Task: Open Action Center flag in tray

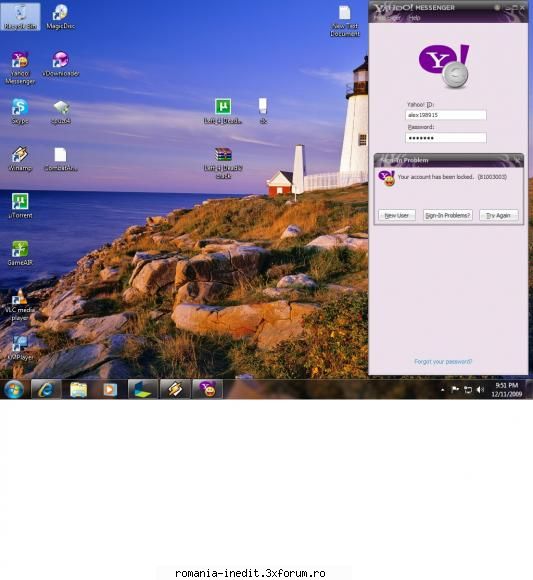Action: tap(455, 390)
